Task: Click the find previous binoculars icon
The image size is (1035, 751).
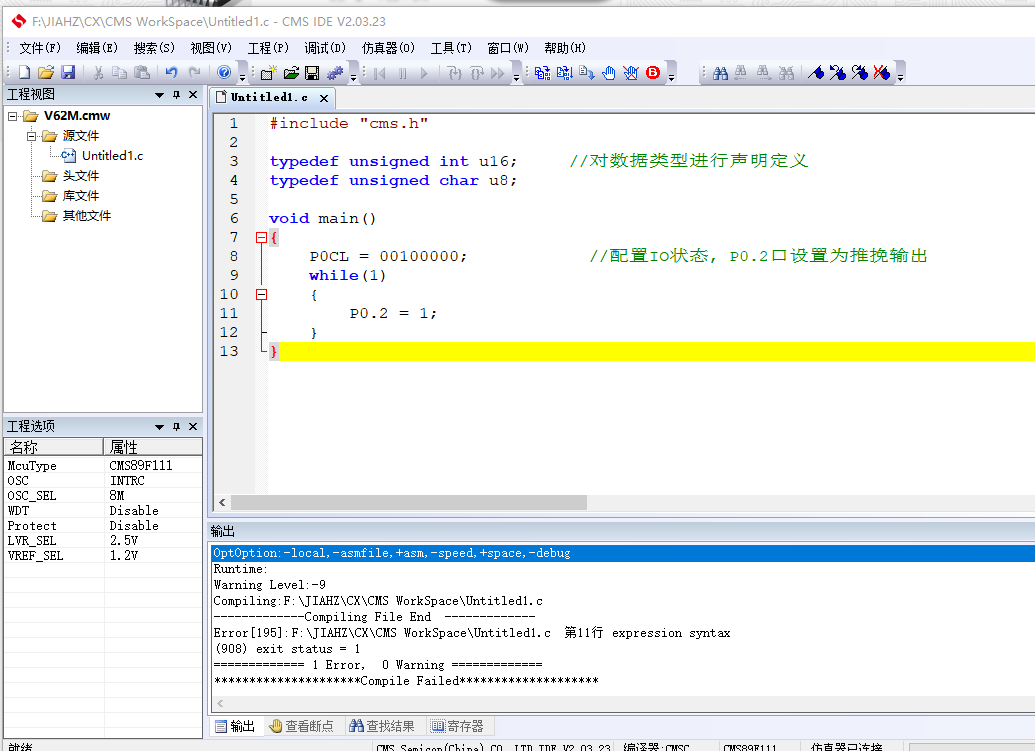Action: tap(741, 73)
